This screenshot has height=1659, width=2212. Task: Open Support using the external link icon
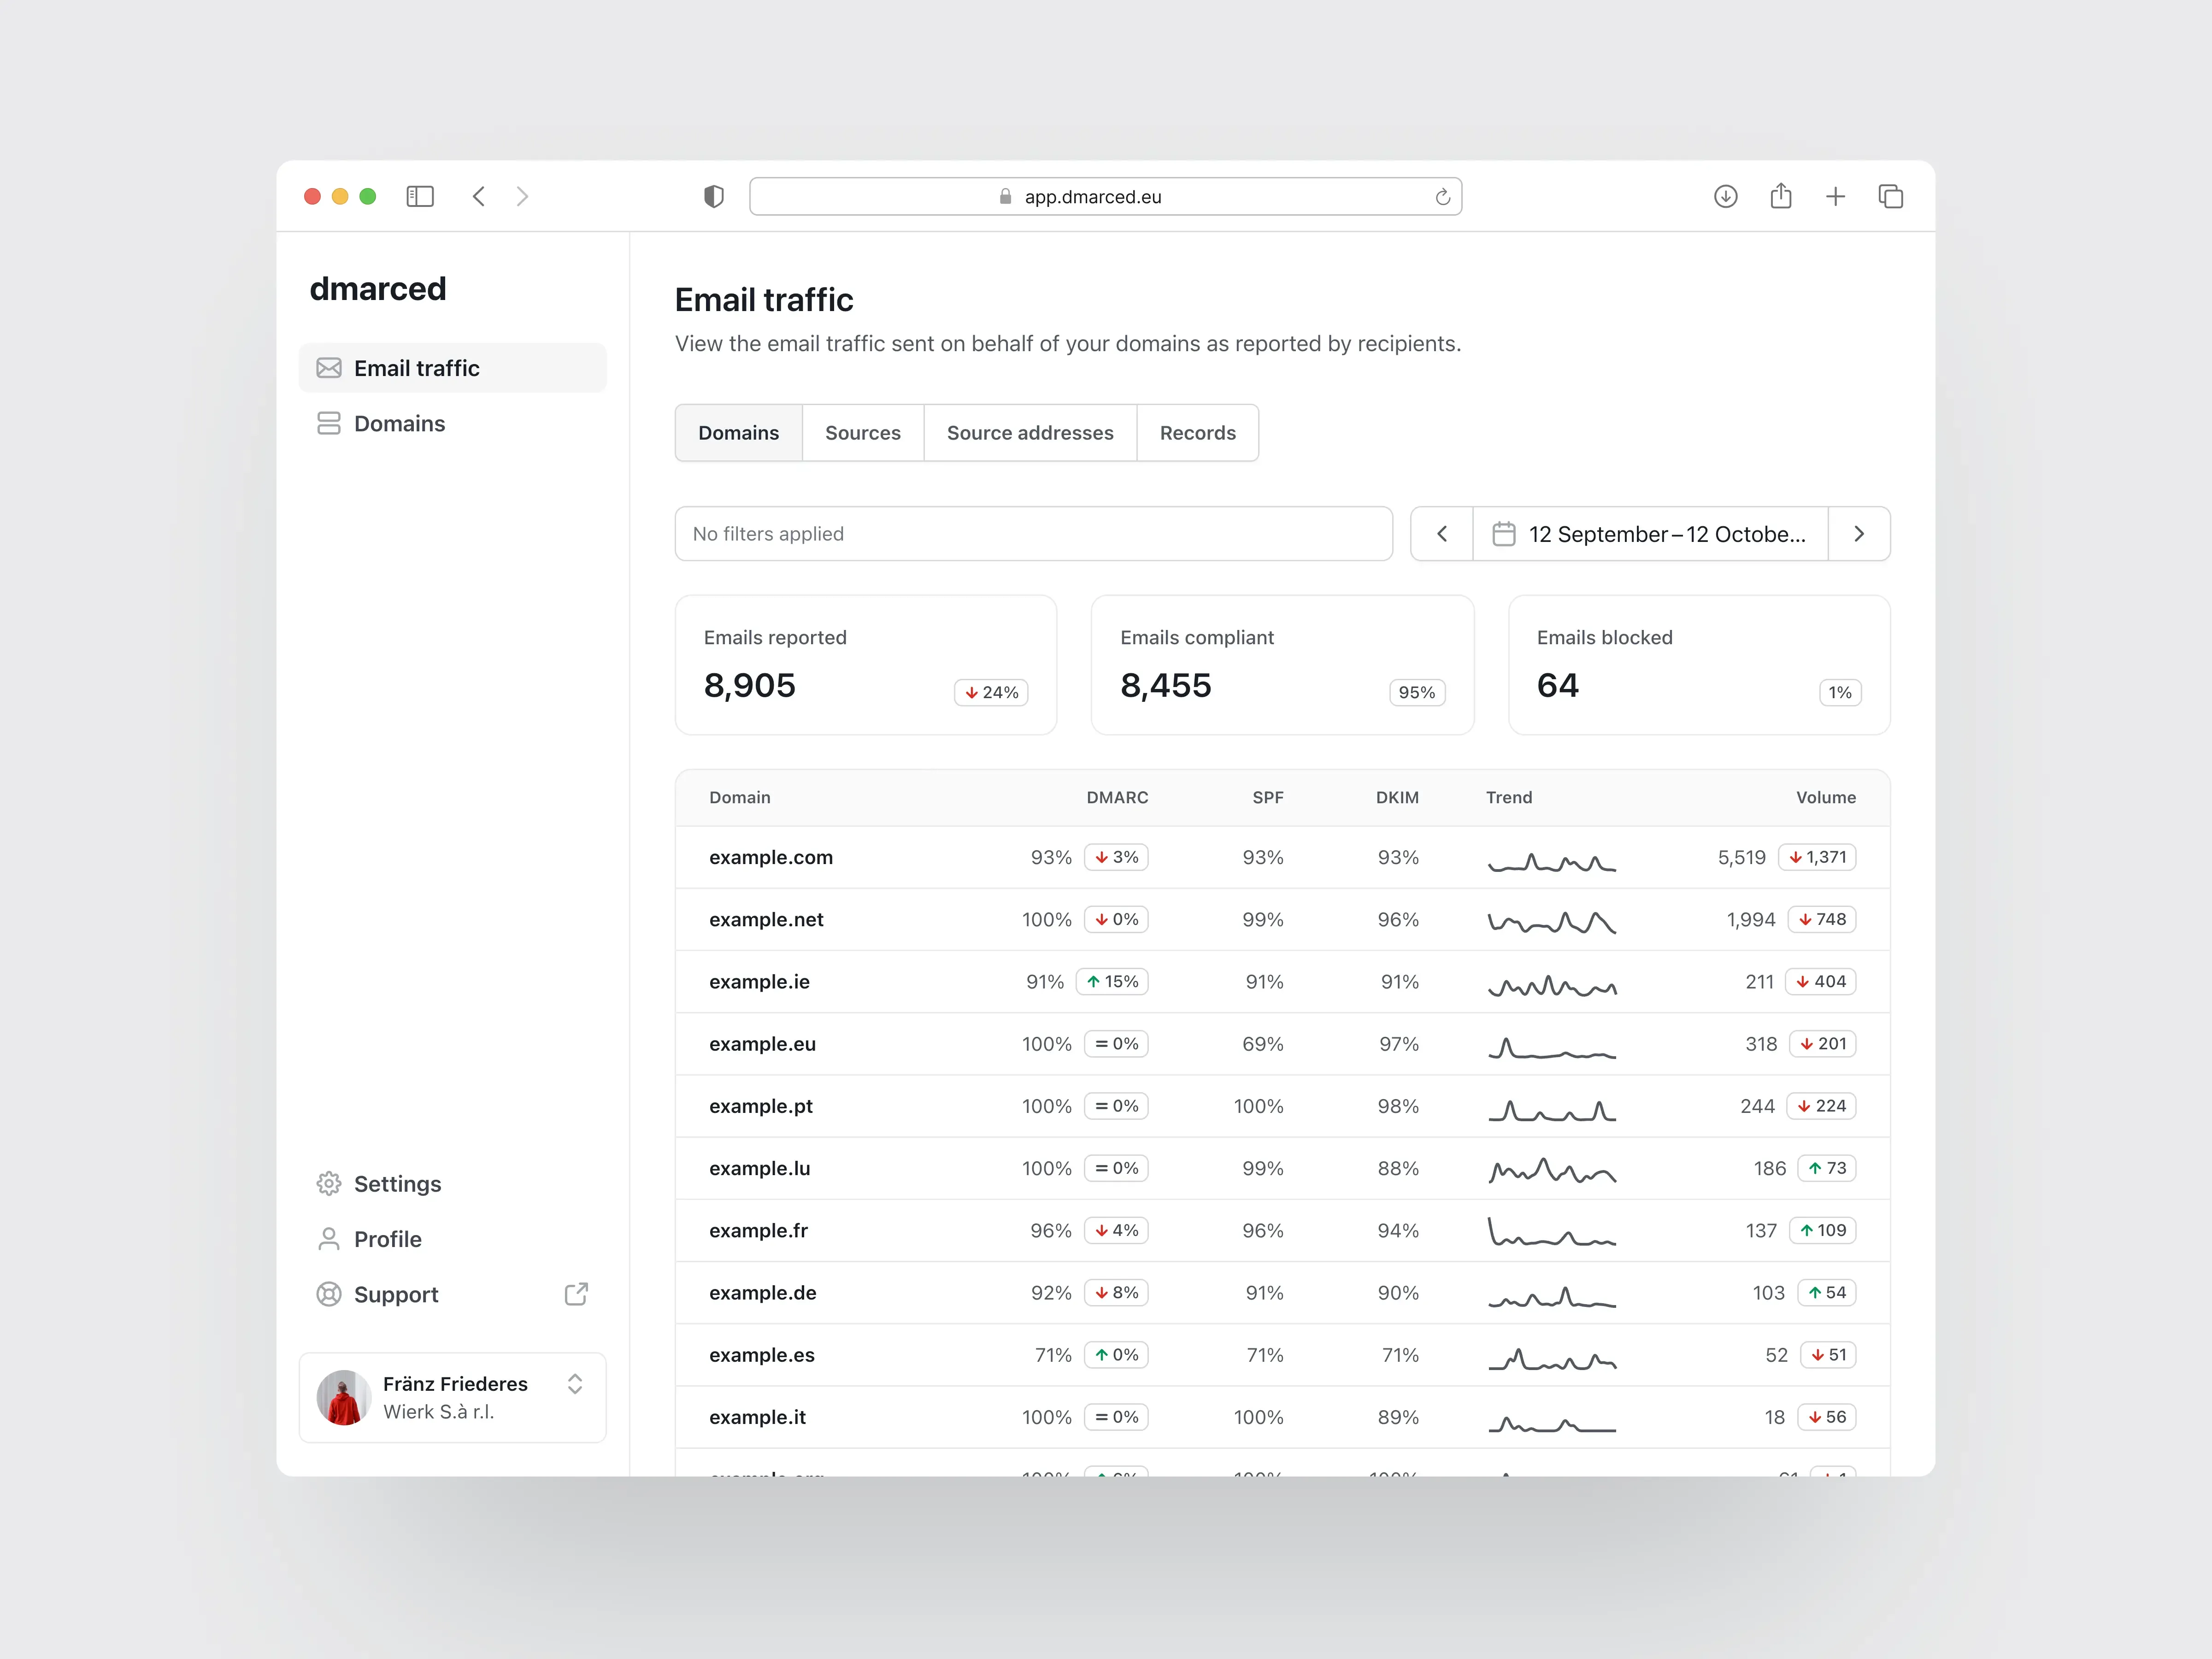[x=576, y=1294]
